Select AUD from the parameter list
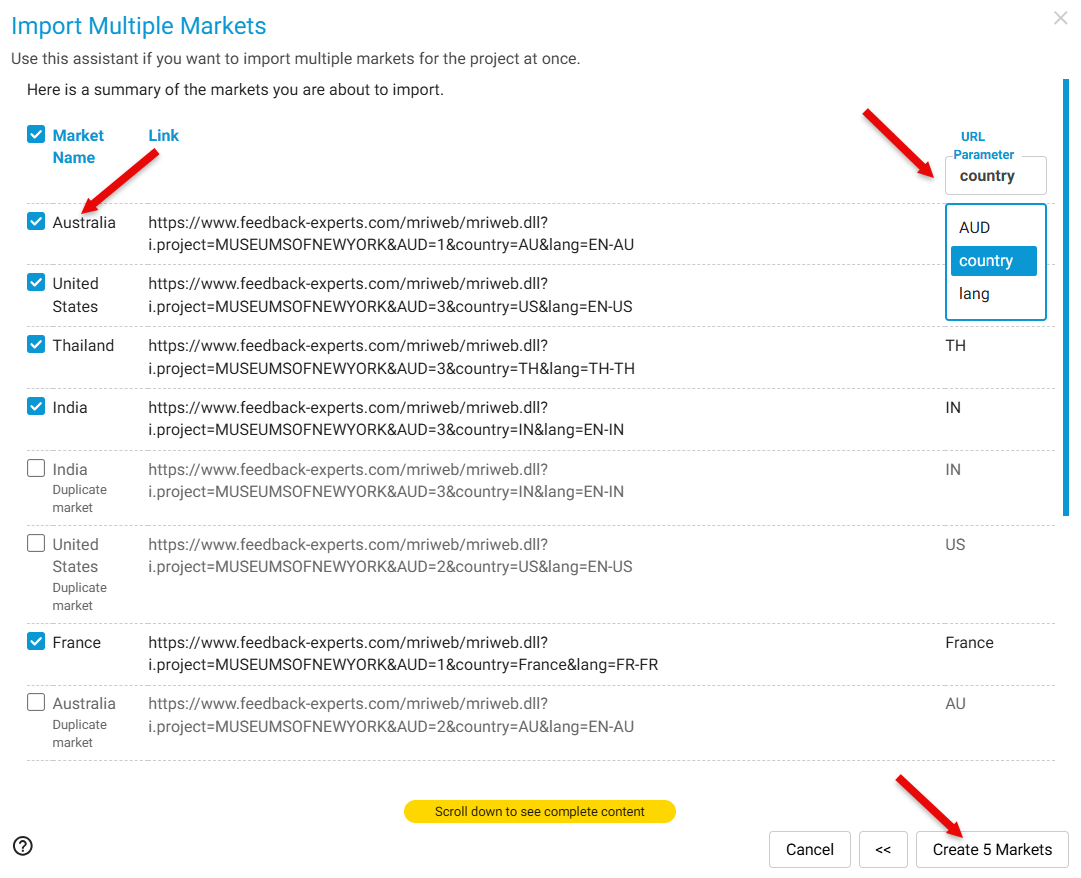The width and height of the screenshot is (1081, 878). (x=975, y=228)
